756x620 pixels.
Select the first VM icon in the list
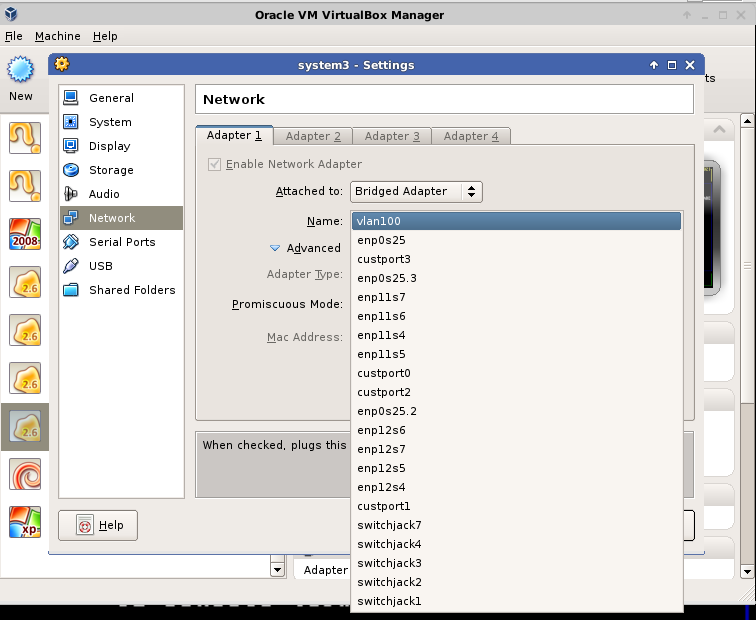pyautogui.click(x=25, y=138)
